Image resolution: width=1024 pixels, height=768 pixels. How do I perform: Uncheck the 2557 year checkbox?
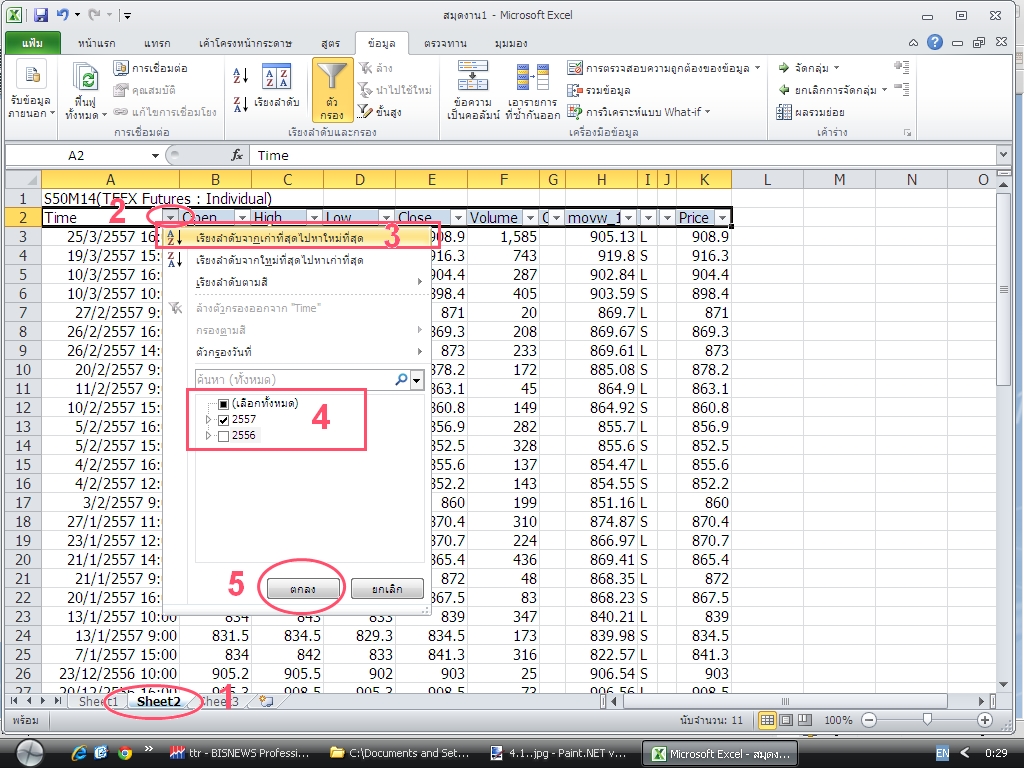pyautogui.click(x=223, y=420)
